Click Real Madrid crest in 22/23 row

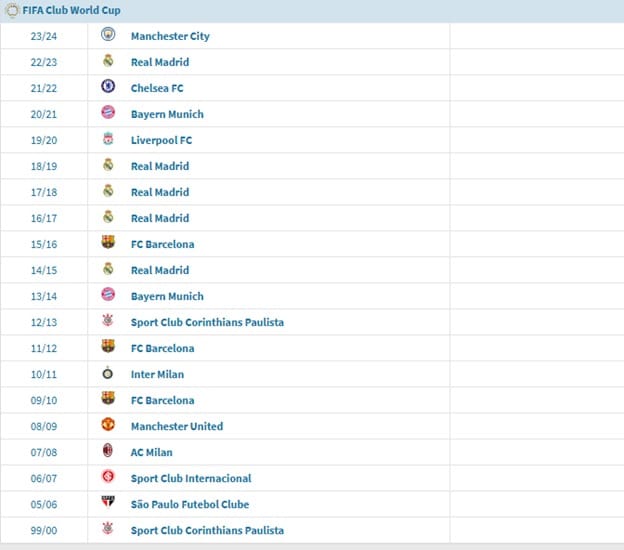point(108,60)
